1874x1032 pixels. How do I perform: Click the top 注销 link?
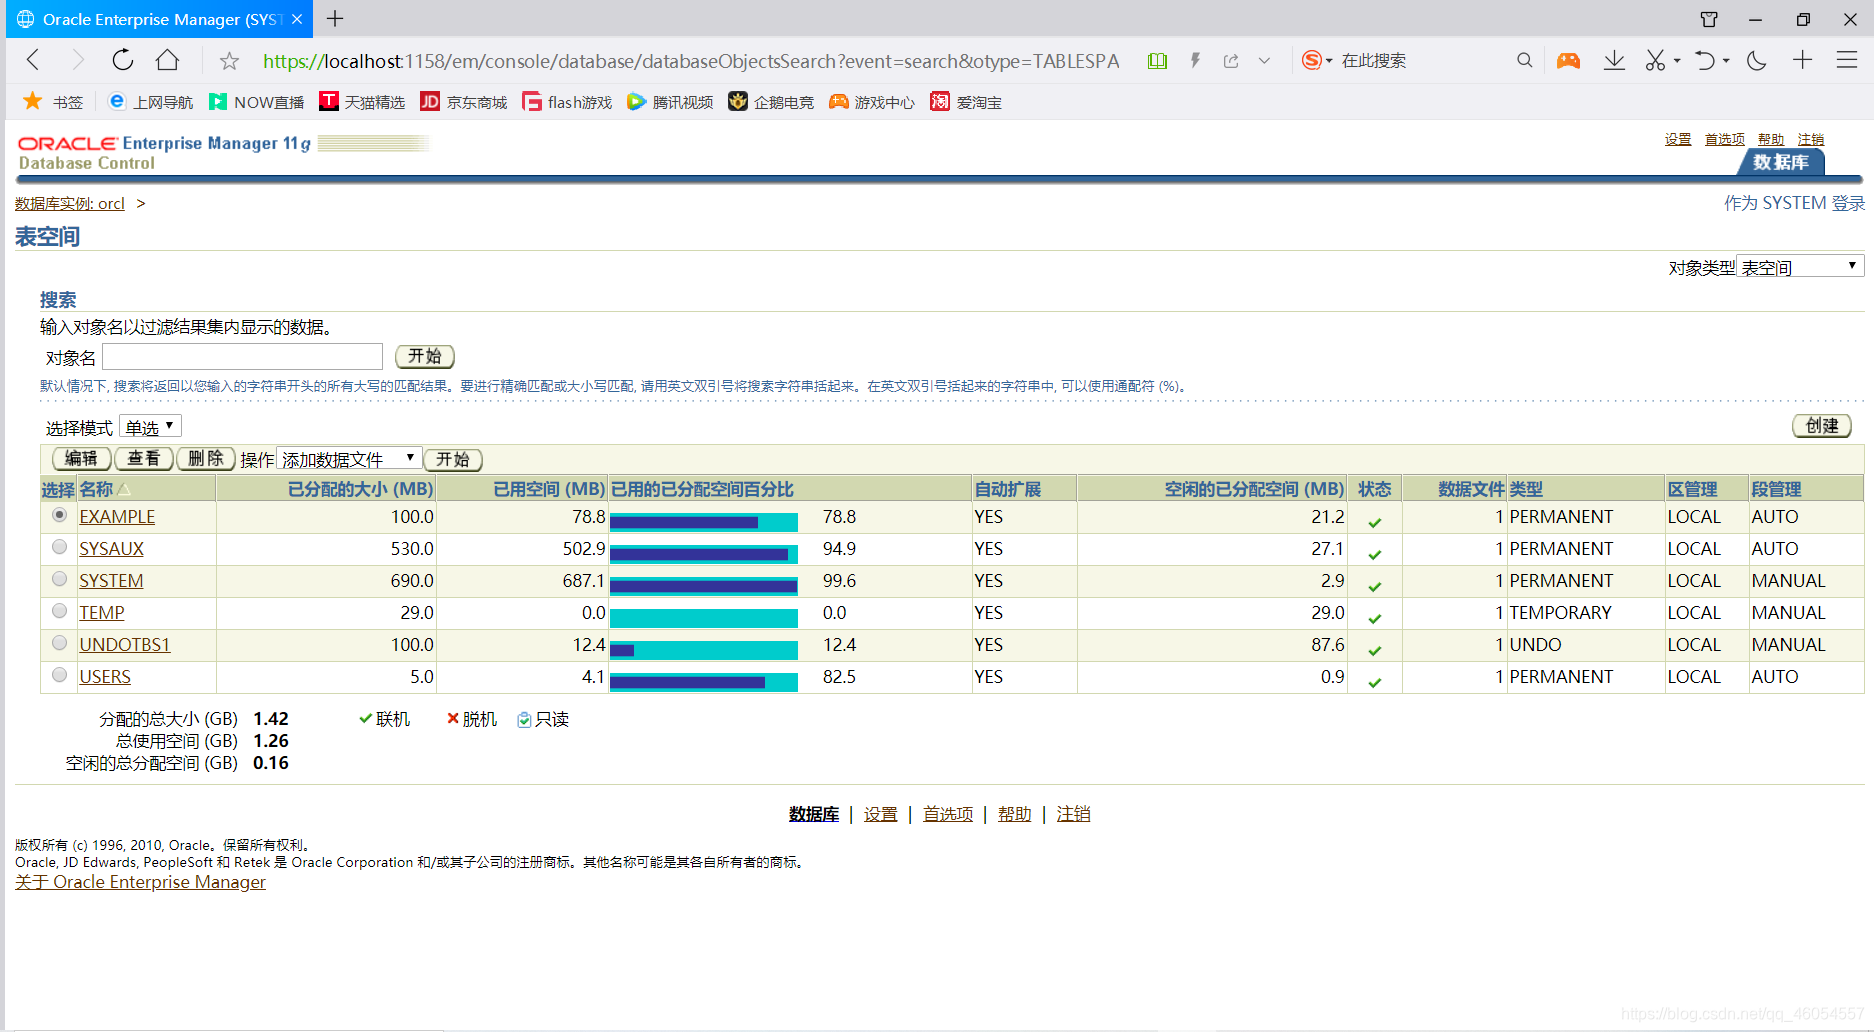(1811, 139)
